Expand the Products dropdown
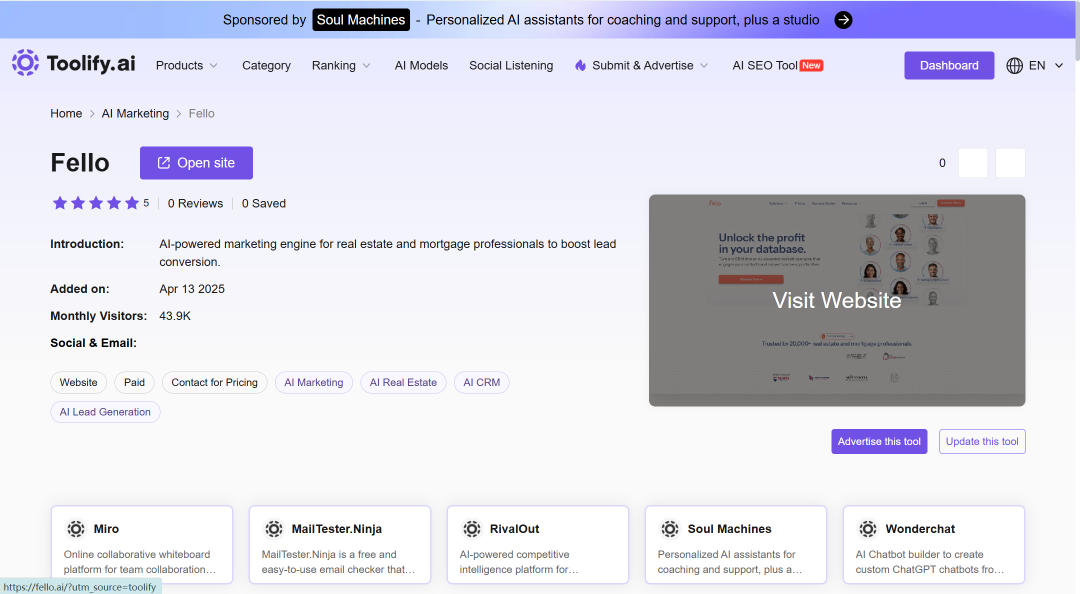The height and width of the screenshot is (594, 1080). [187, 65]
